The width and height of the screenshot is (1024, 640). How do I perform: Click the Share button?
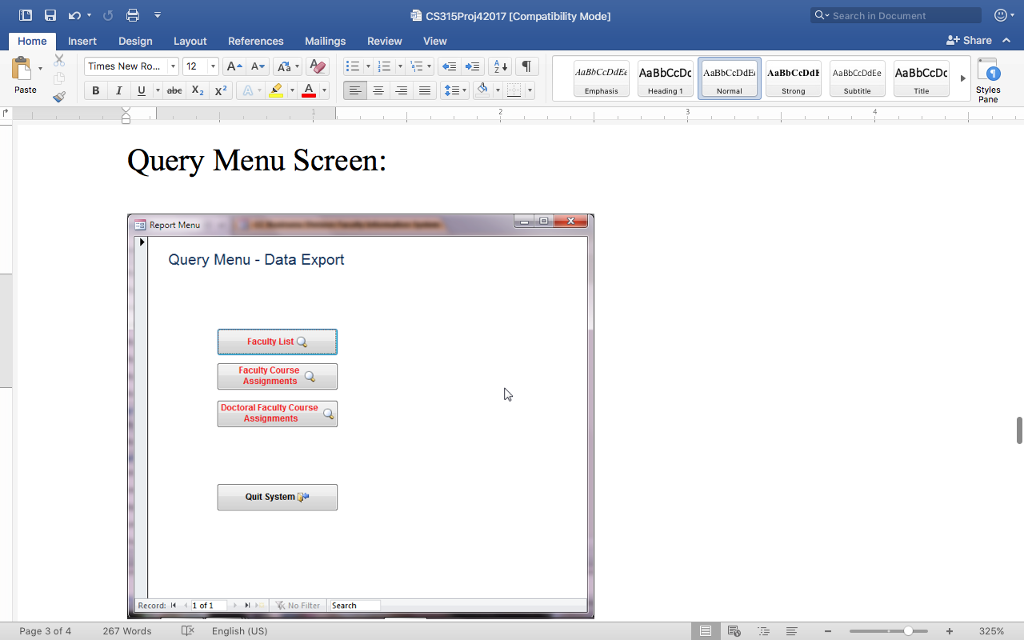tap(969, 40)
